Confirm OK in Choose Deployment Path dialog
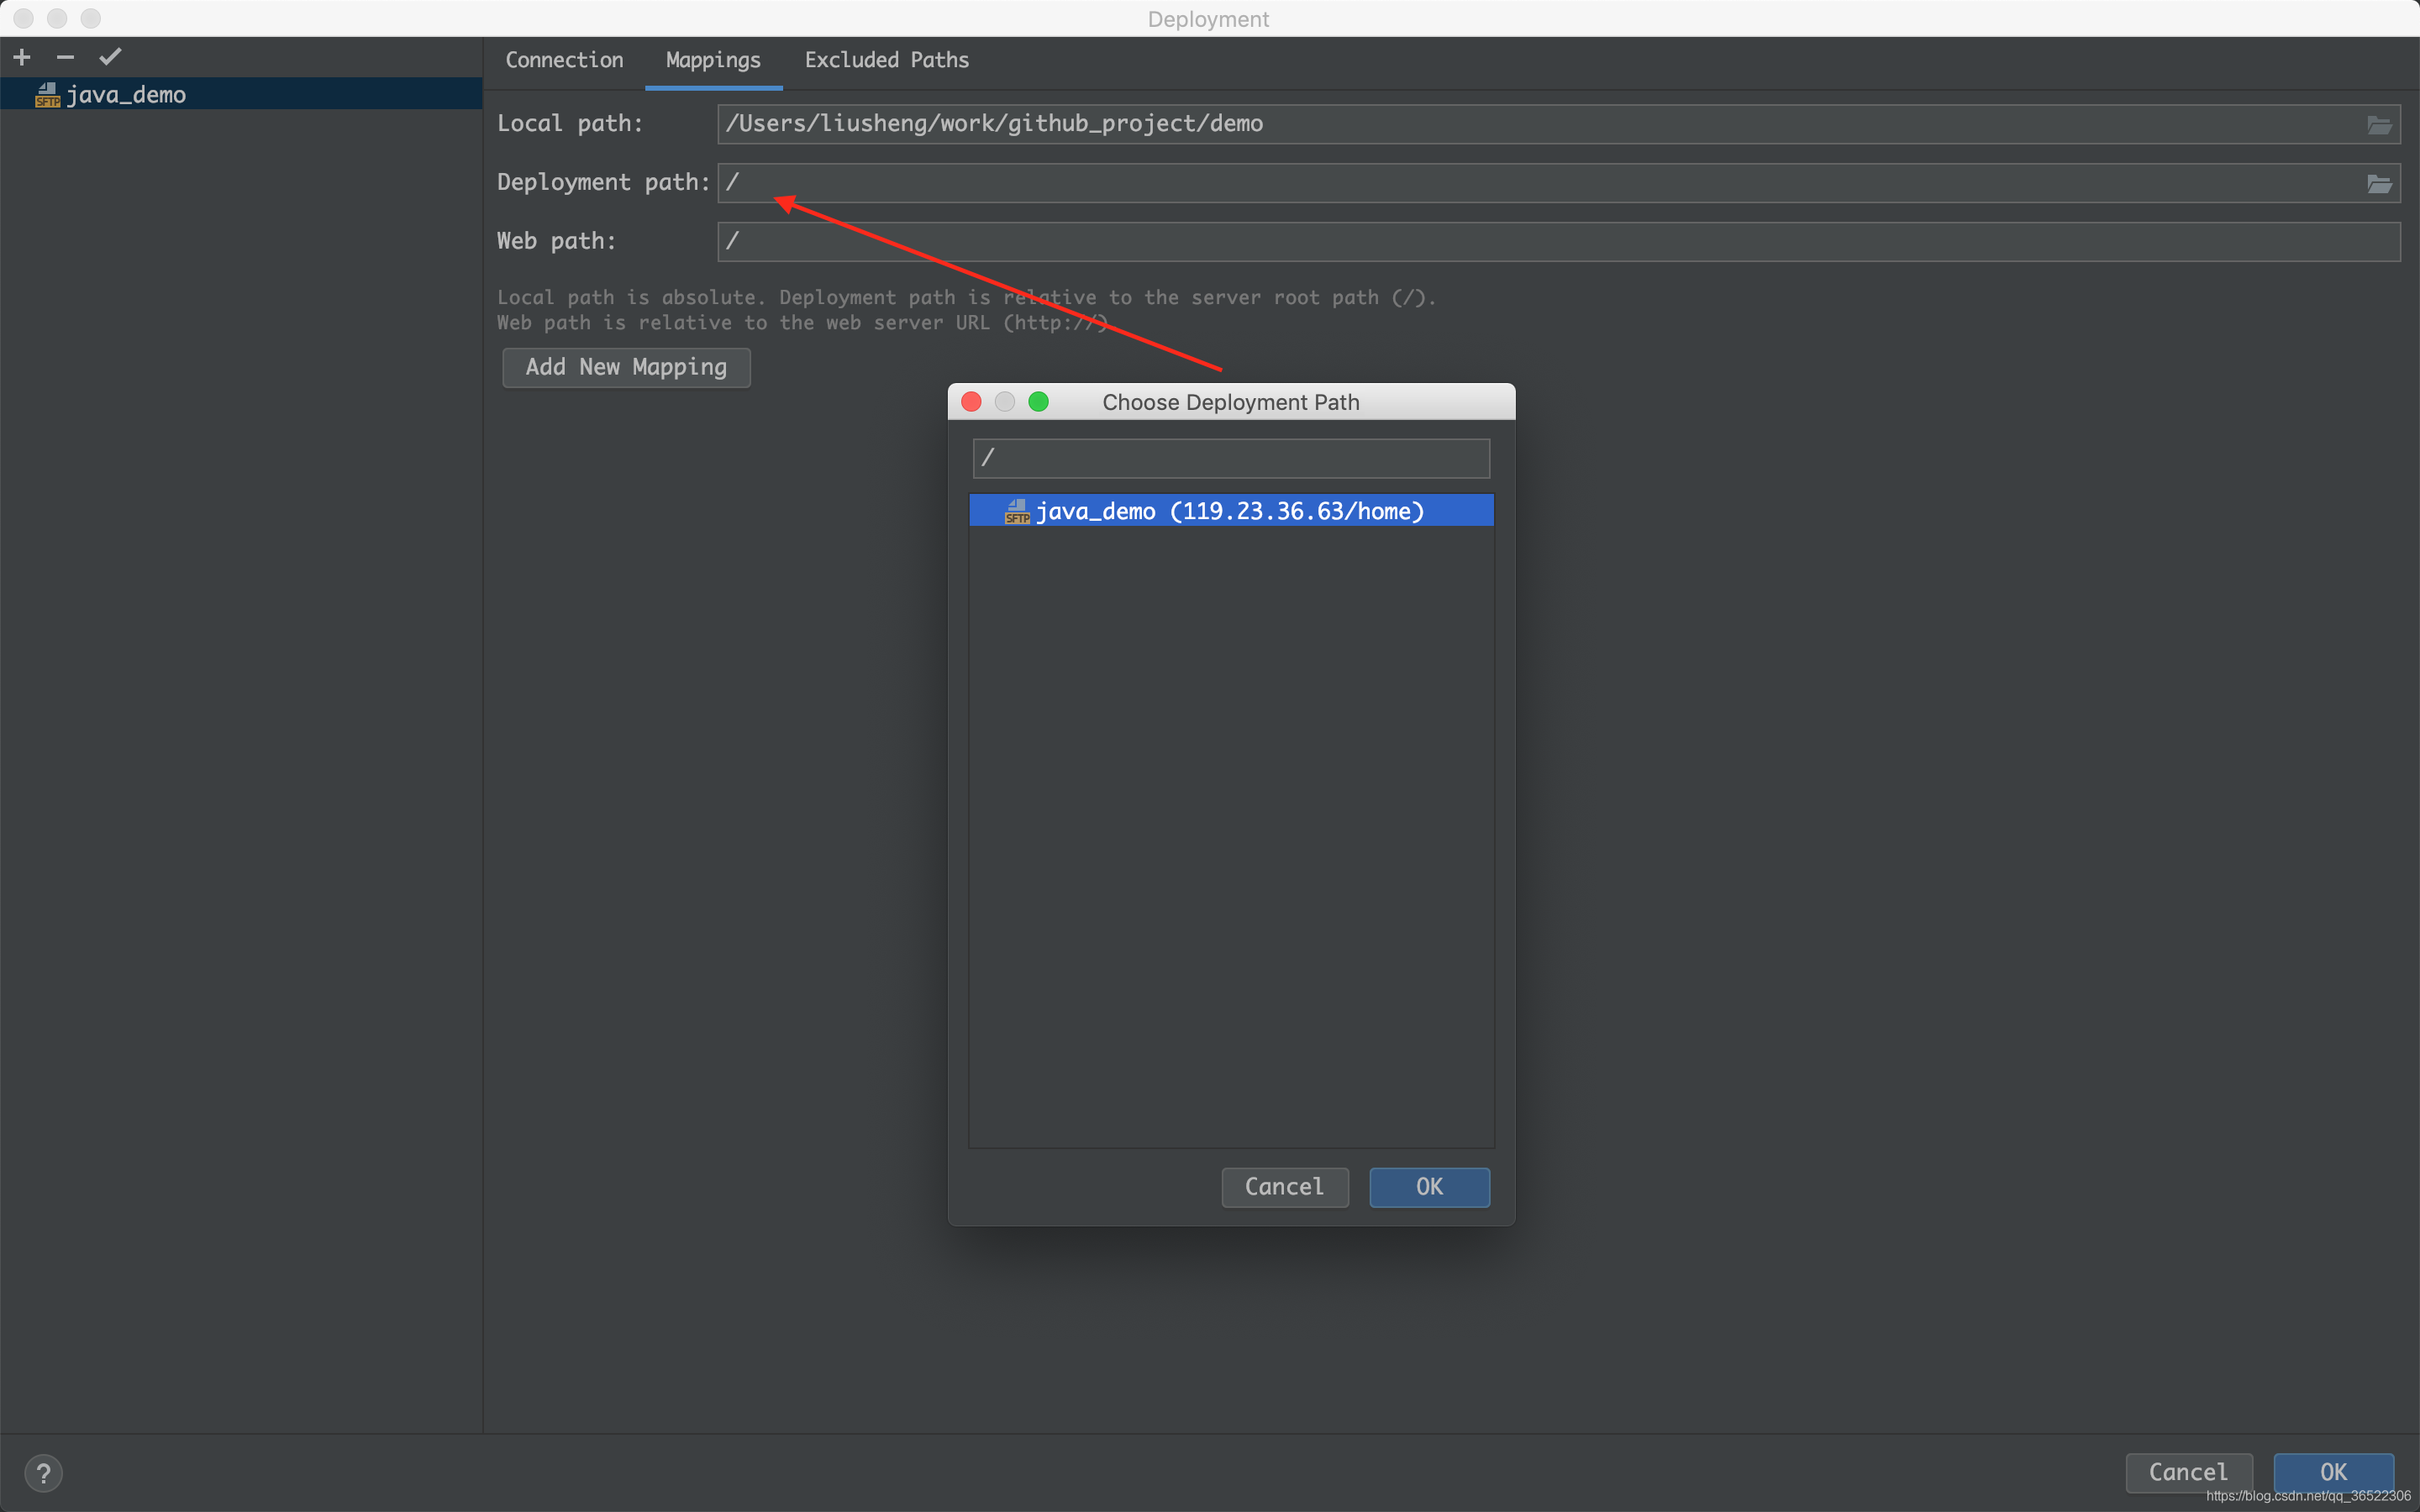The height and width of the screenshot is (1512, 2420). pos(1429,1187)
